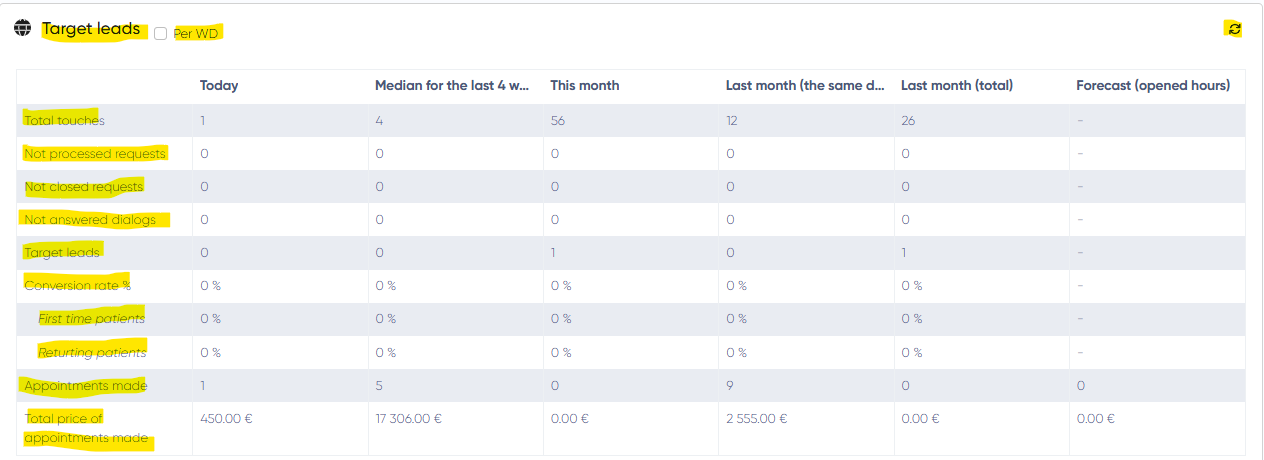1264x460 pixels.
Task: Click the Appointments made row label
Action: click(x=86, y=386)
